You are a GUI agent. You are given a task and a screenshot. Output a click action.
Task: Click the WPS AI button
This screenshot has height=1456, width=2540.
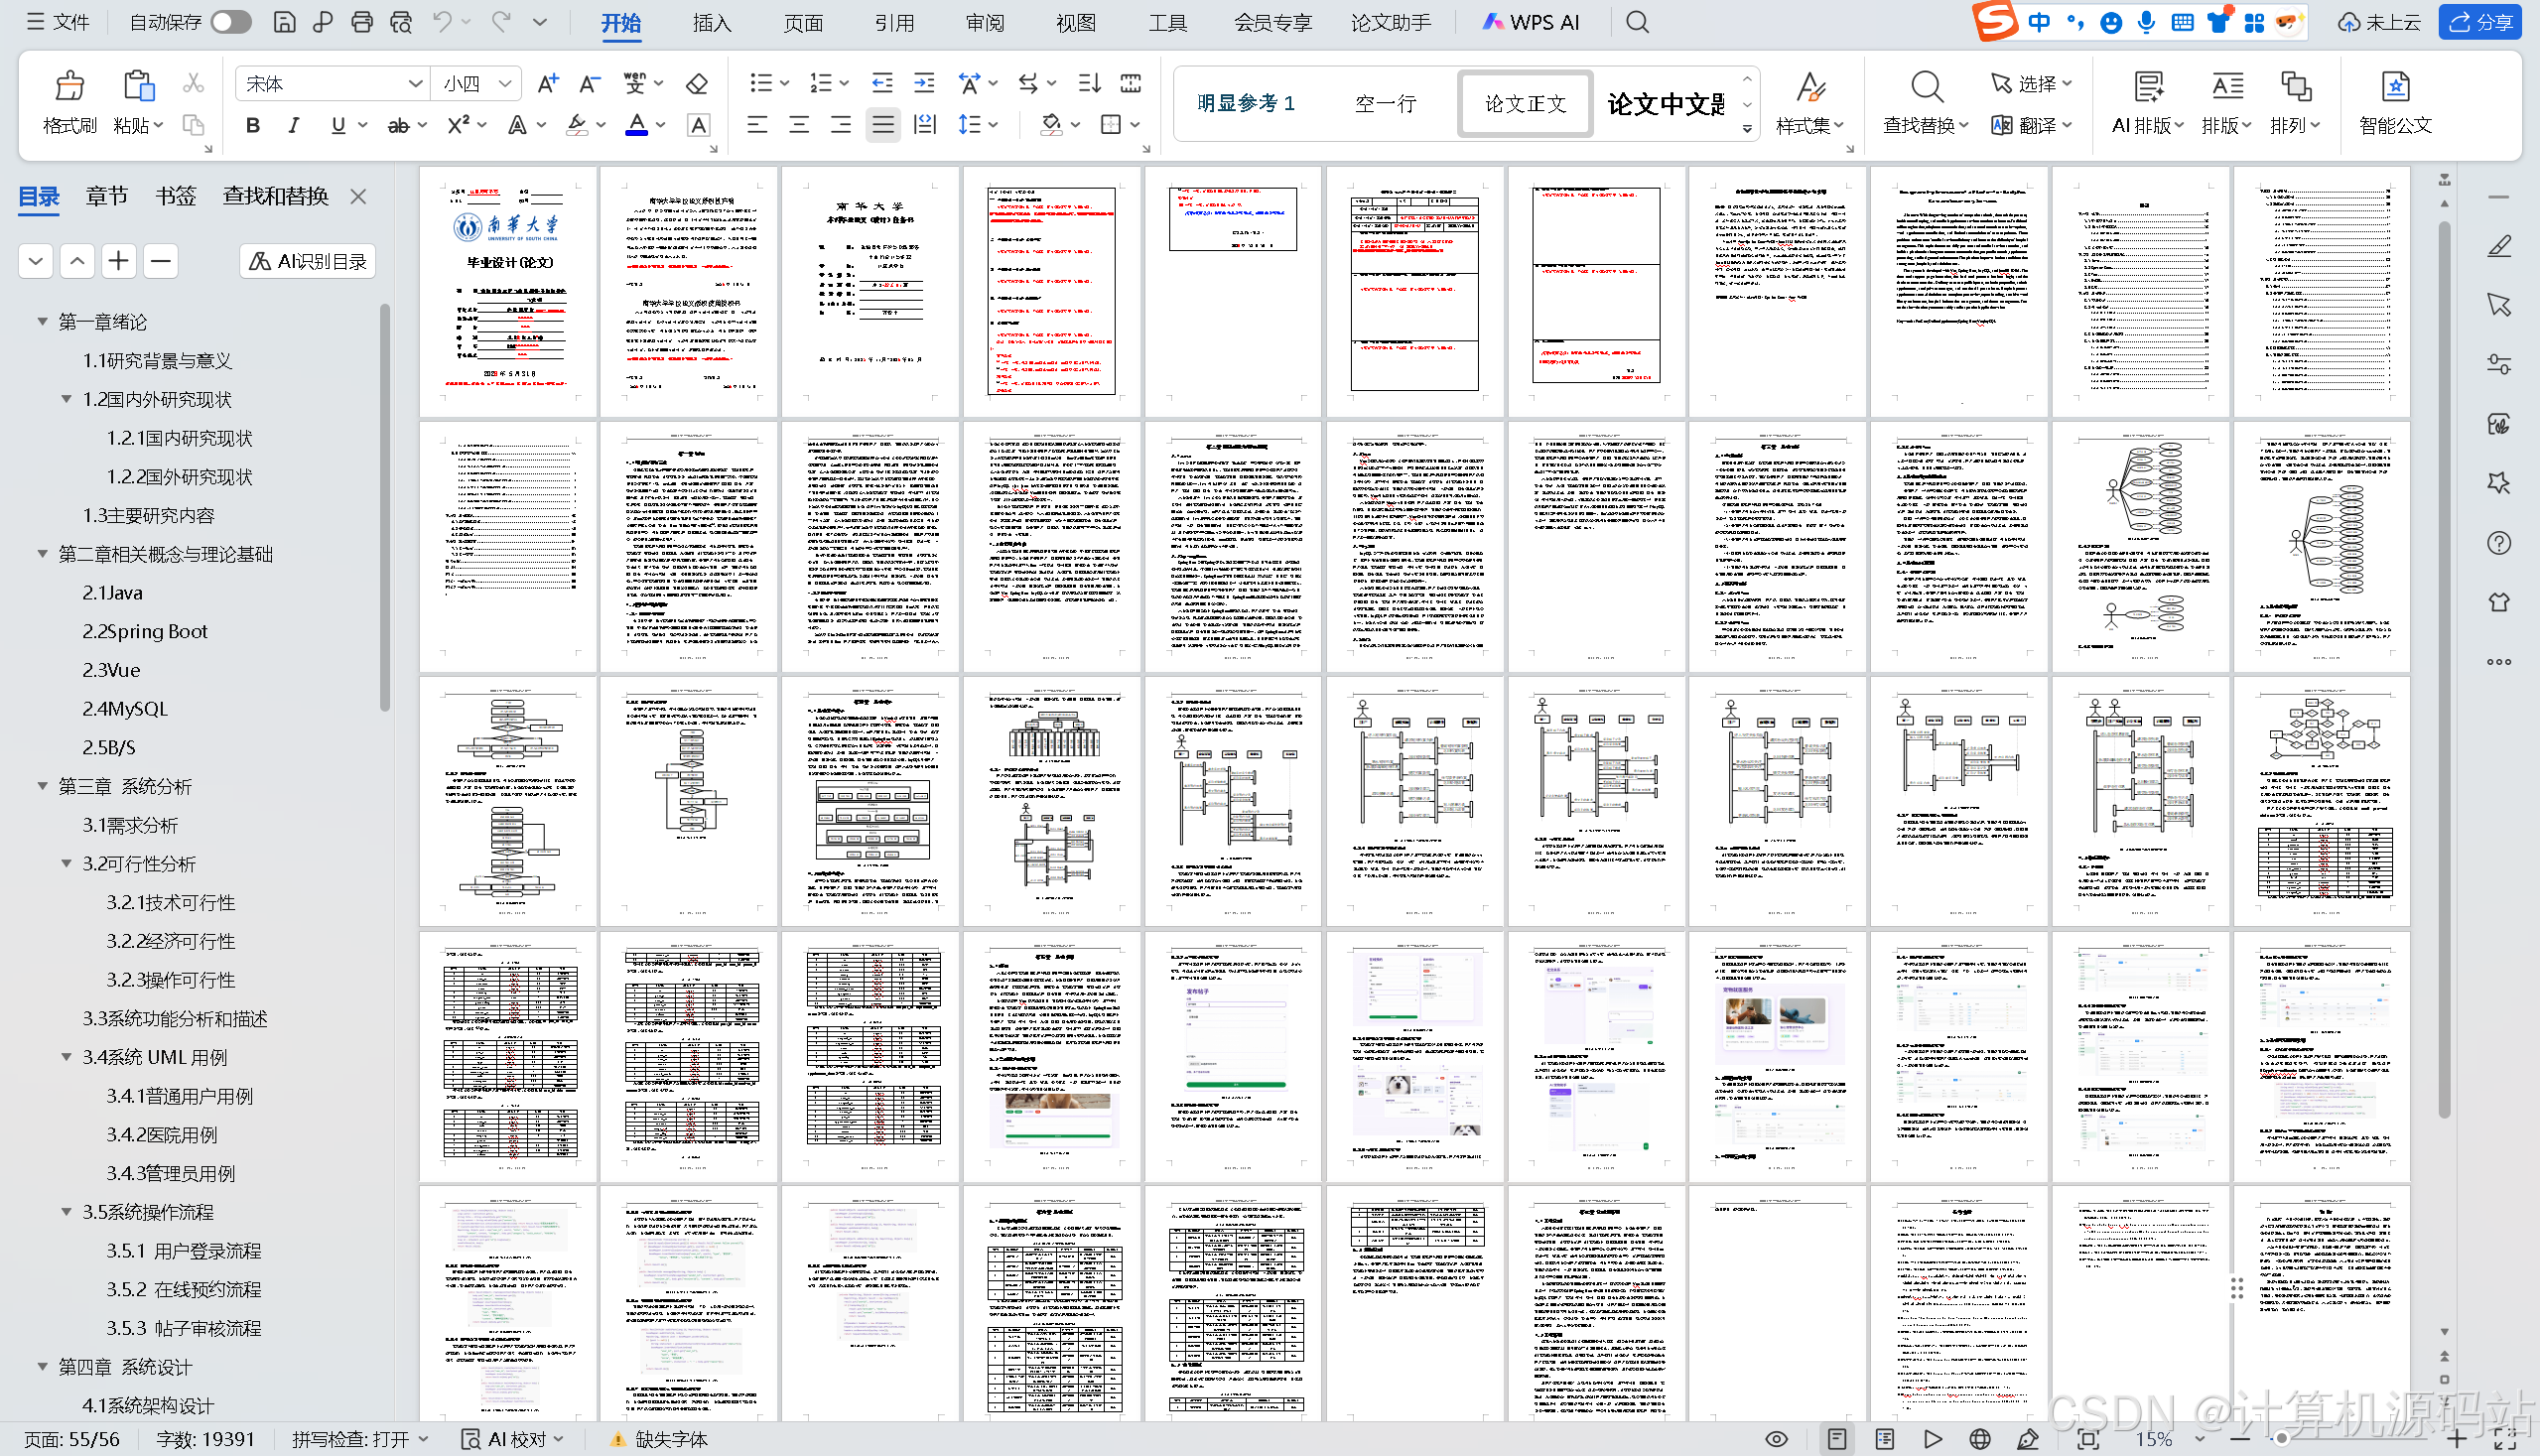[x=1531, y=22]
